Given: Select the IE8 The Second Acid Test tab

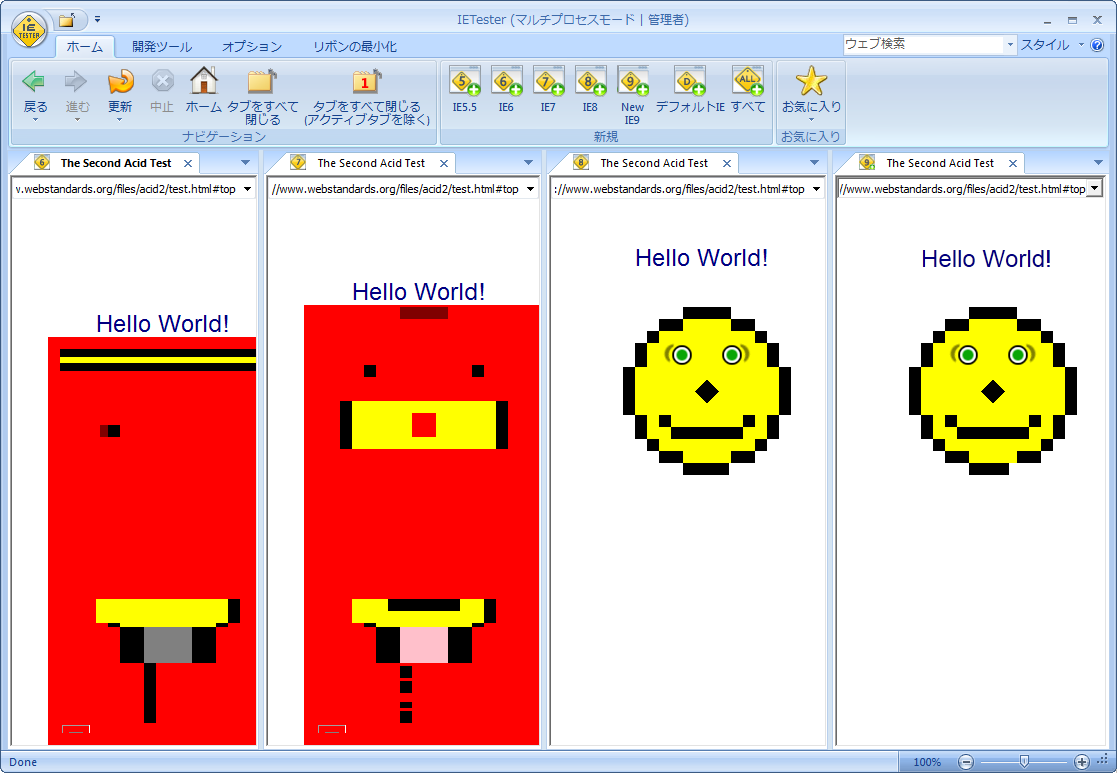Looking at the screenshot, I should click(x=653, y=163).
